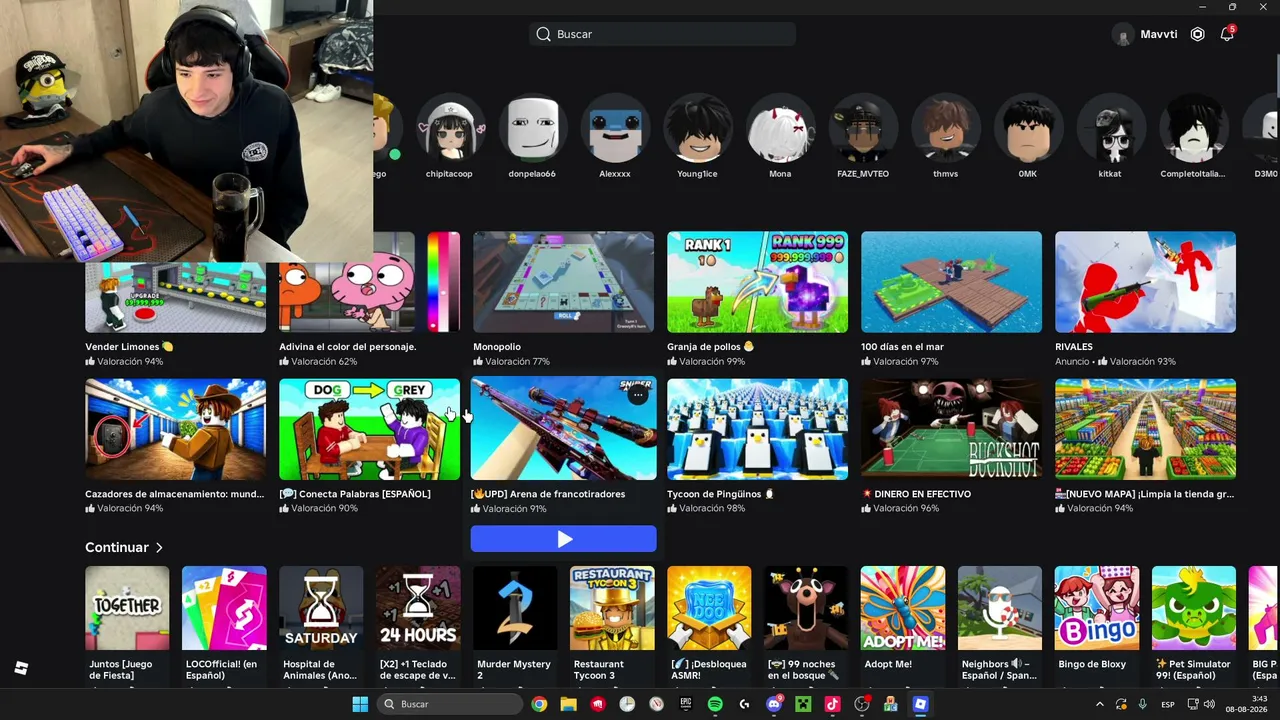Open Murder Mystery 2 in Continuar row

click(x=515, y=608)
